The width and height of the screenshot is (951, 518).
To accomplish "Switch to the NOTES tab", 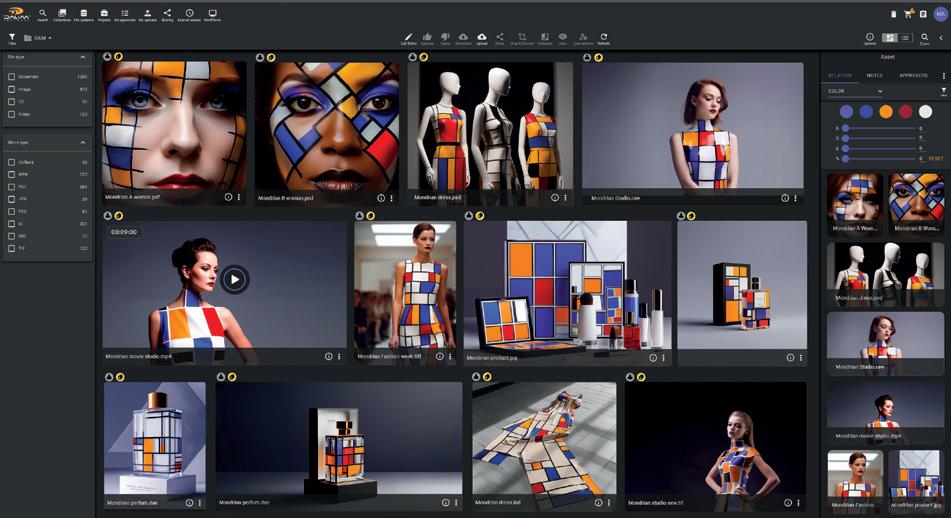I will (875, 75).
